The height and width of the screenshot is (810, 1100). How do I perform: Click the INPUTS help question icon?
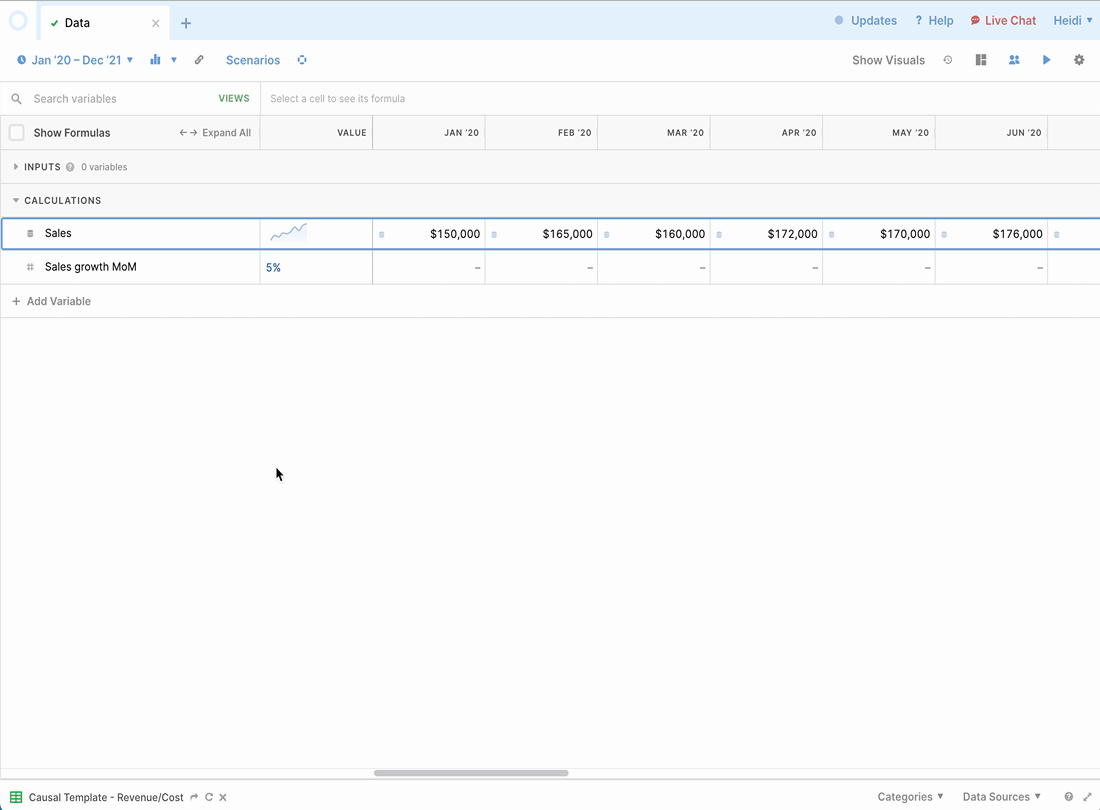pyautogui.click(x=70, y=167)
